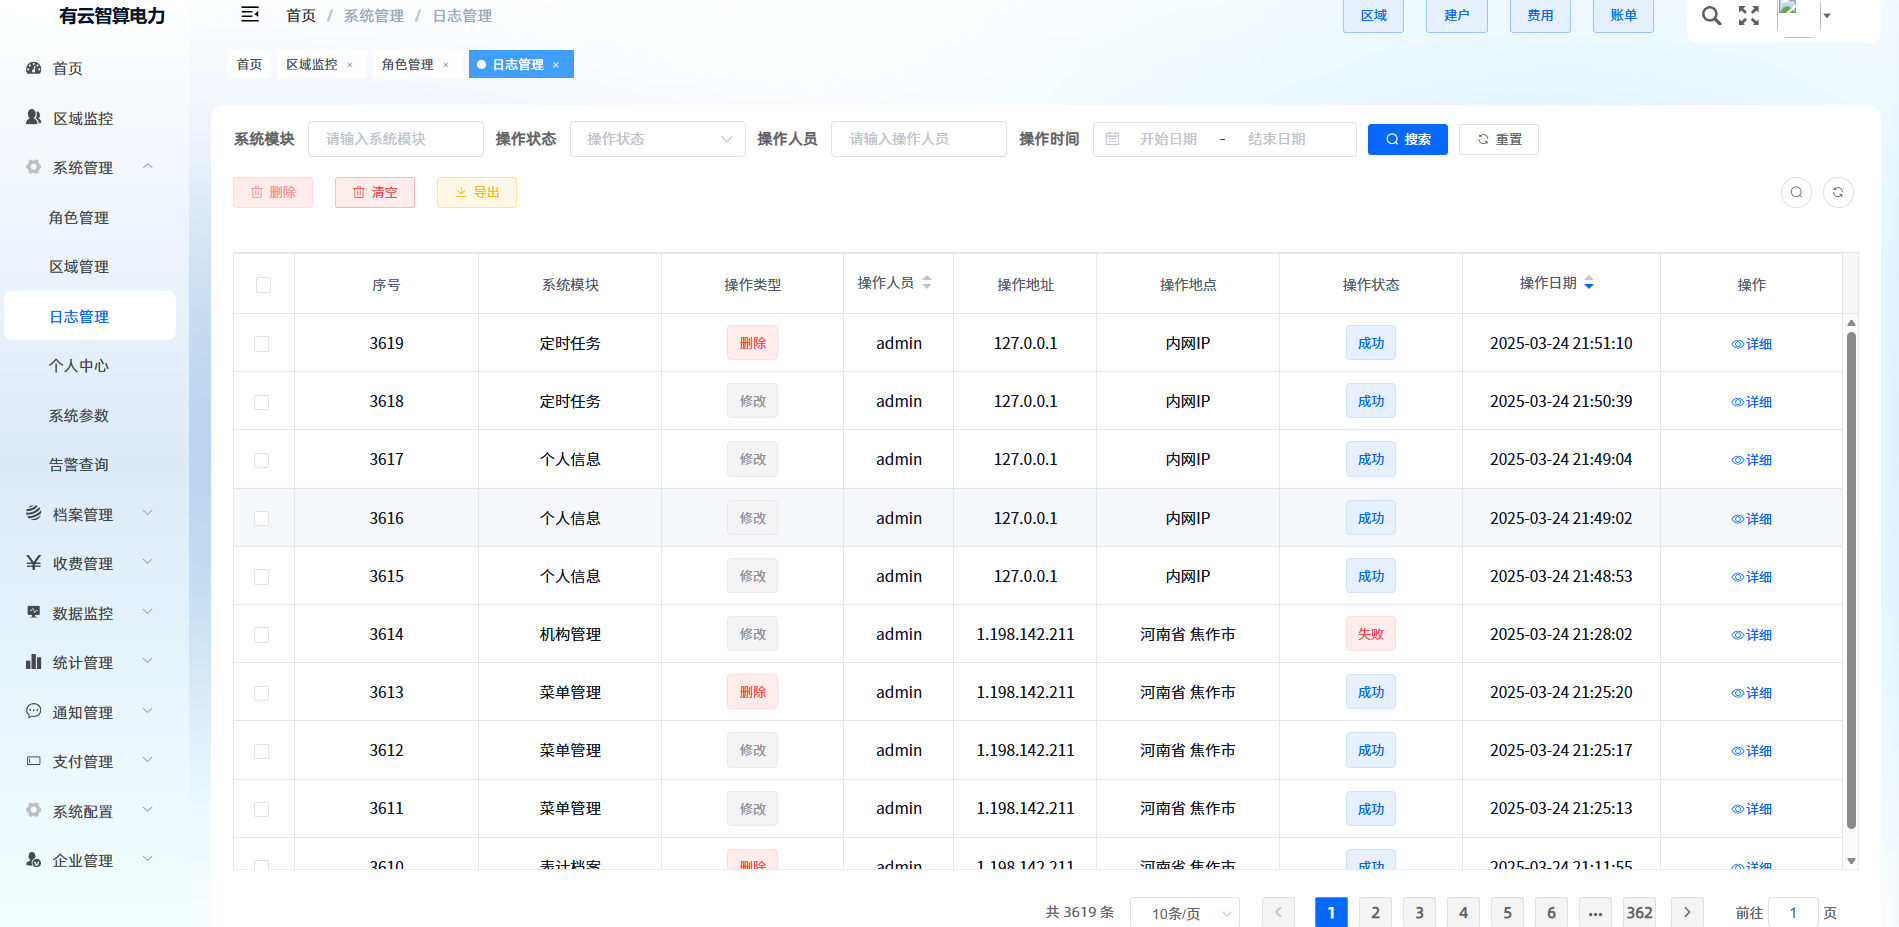Sort by 操作日期 column arrow
1899x927 pixels.
click(1589, 284)
